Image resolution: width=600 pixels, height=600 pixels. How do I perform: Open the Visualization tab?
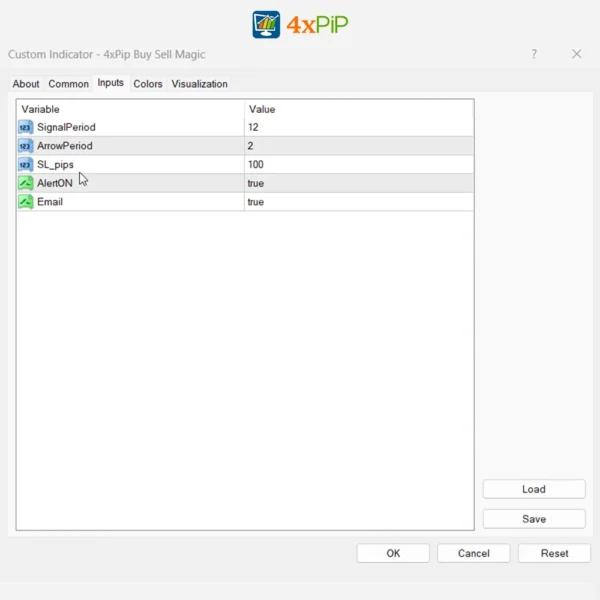click(199, 84)
